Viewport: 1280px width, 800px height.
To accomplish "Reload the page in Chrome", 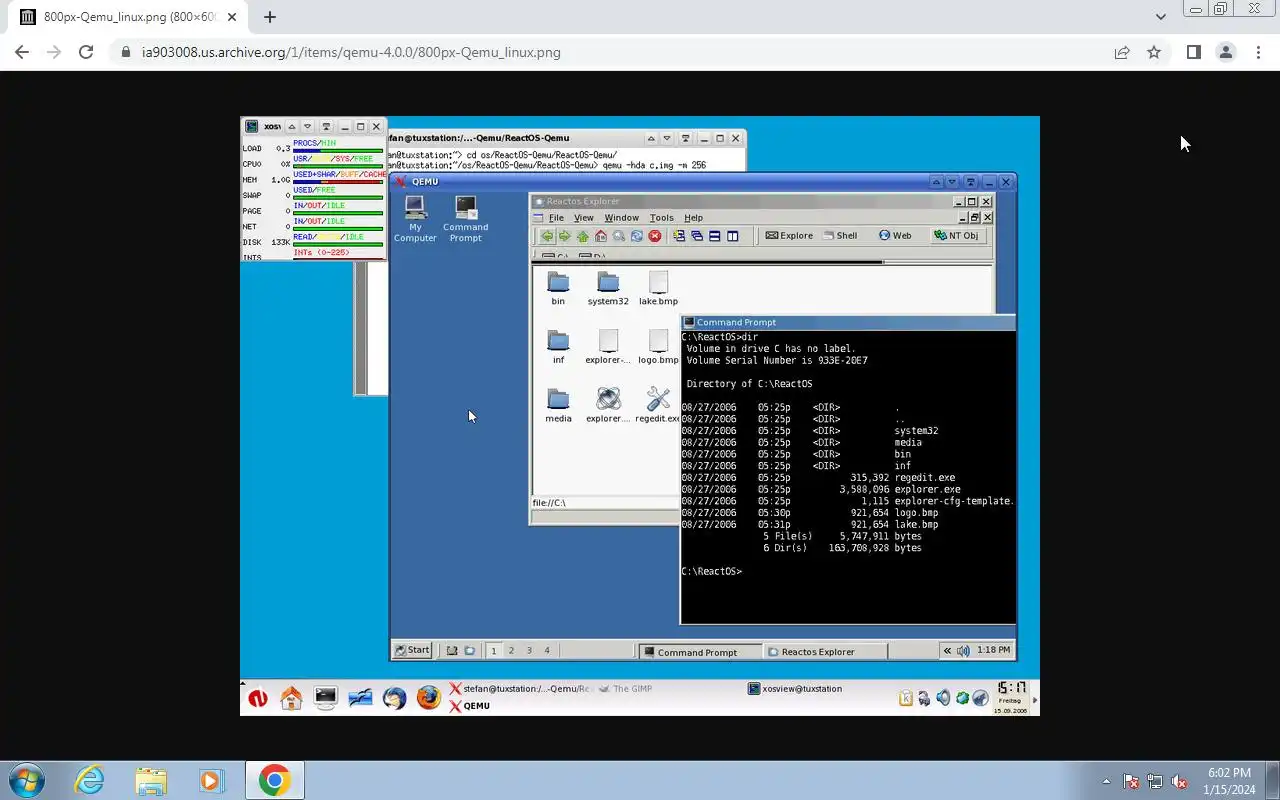I will [x=86, y=52].
